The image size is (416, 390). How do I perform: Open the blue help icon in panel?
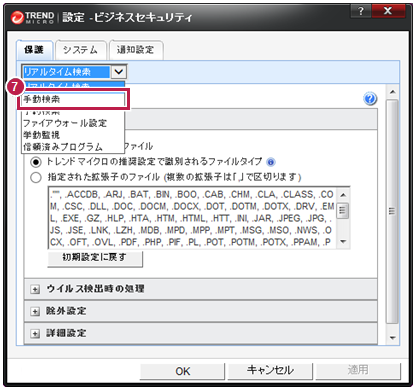click(x=370, y=99)
